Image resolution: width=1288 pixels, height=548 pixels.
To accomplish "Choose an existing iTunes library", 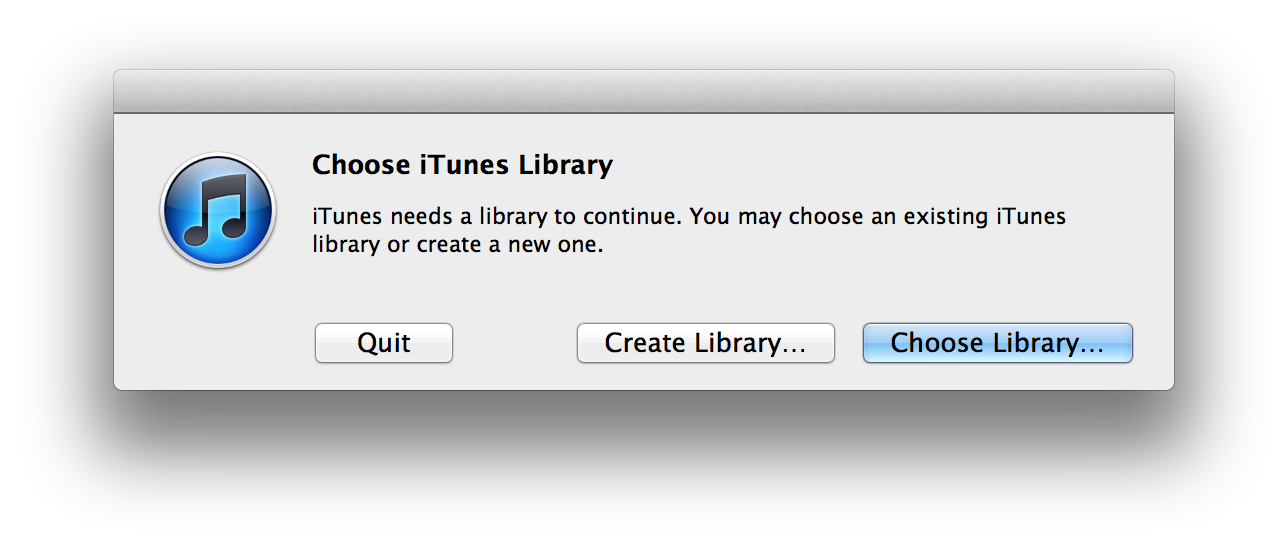I will tap(997, 343).
